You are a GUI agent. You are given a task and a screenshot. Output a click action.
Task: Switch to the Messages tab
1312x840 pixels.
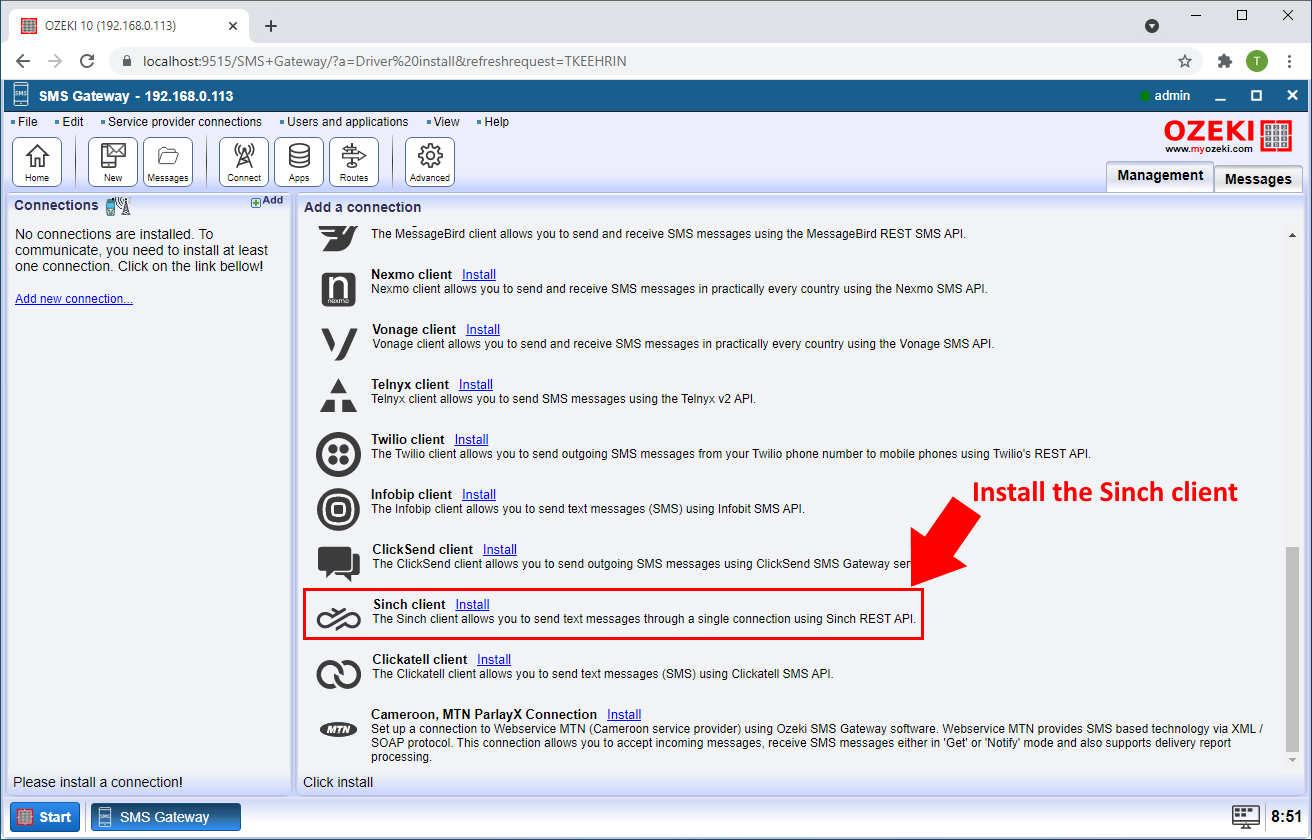tap(1258, 179)
